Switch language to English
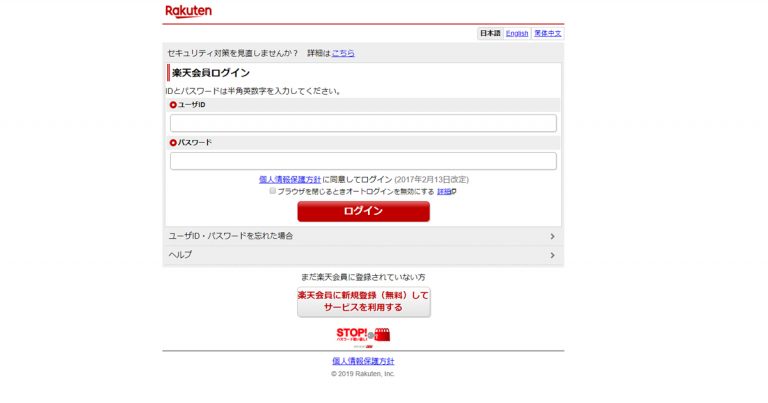Screen dimensions: 768x403 [517, 33]
